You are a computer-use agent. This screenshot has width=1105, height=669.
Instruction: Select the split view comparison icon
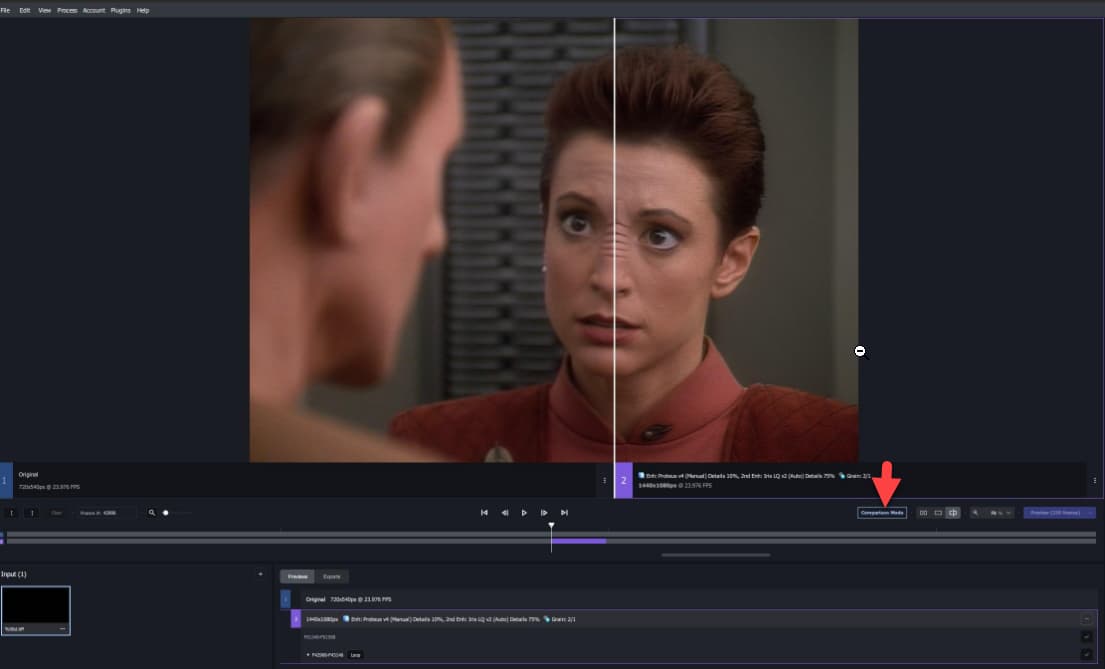click(x=953, y=513)
